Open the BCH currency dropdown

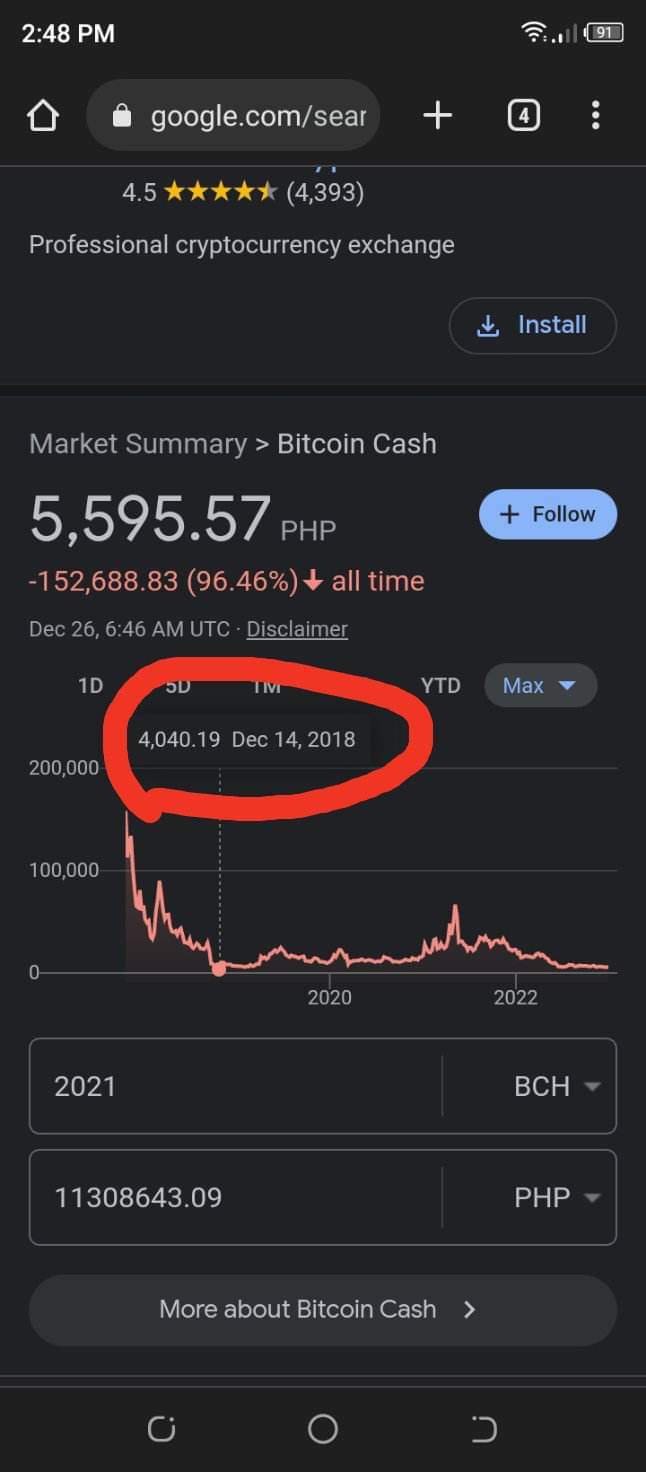[557, 1087]
